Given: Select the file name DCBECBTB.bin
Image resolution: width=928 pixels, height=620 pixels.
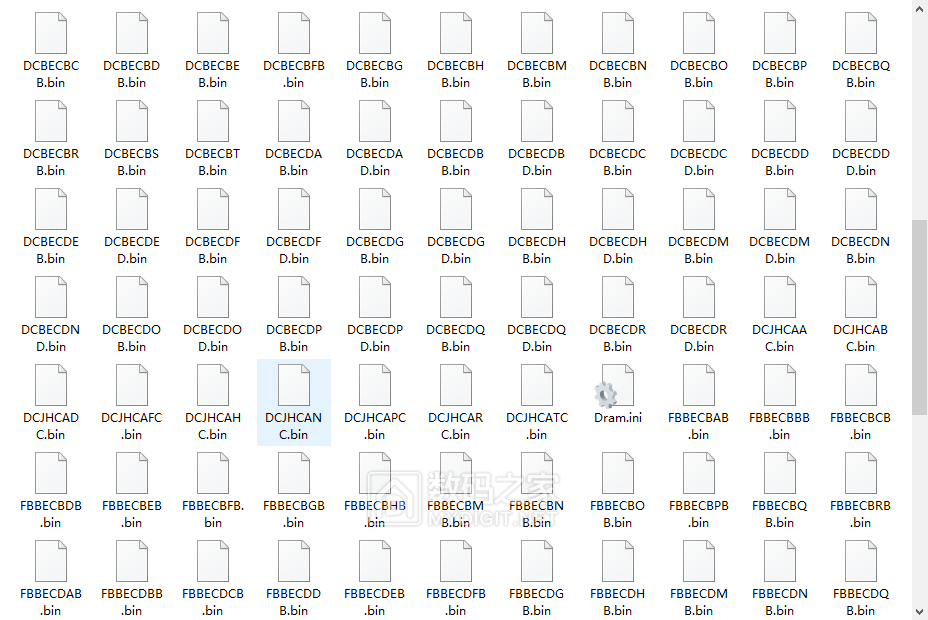Looking at the screenshot, I should [x=212, y=162].
